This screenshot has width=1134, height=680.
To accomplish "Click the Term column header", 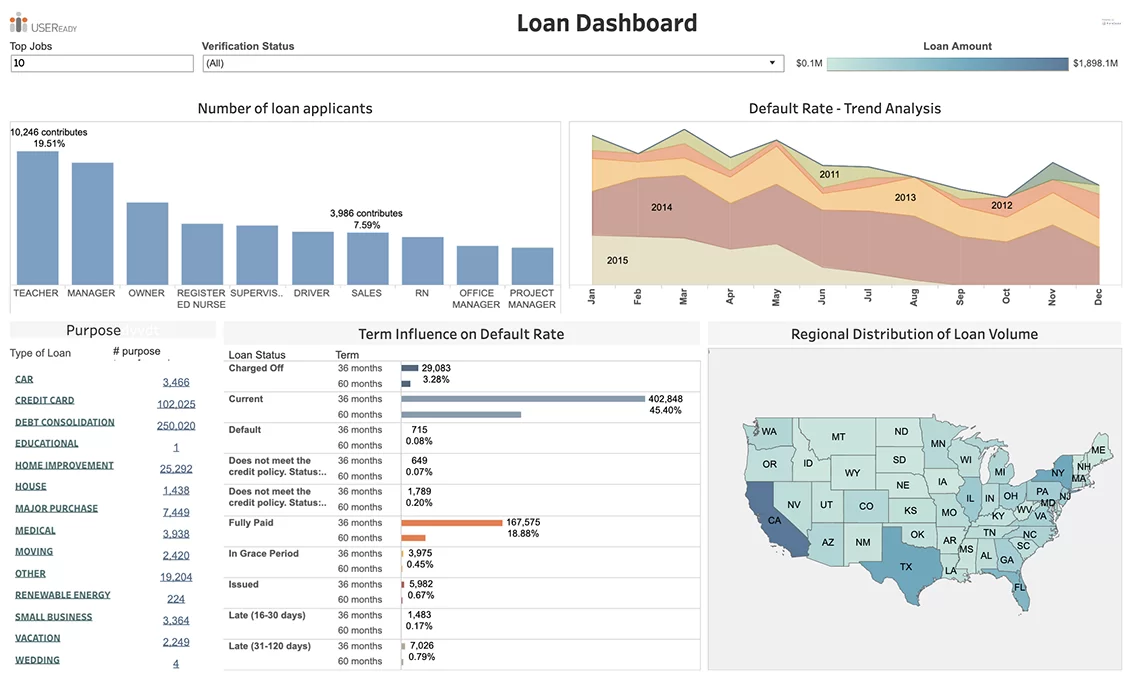I will 347,355.
